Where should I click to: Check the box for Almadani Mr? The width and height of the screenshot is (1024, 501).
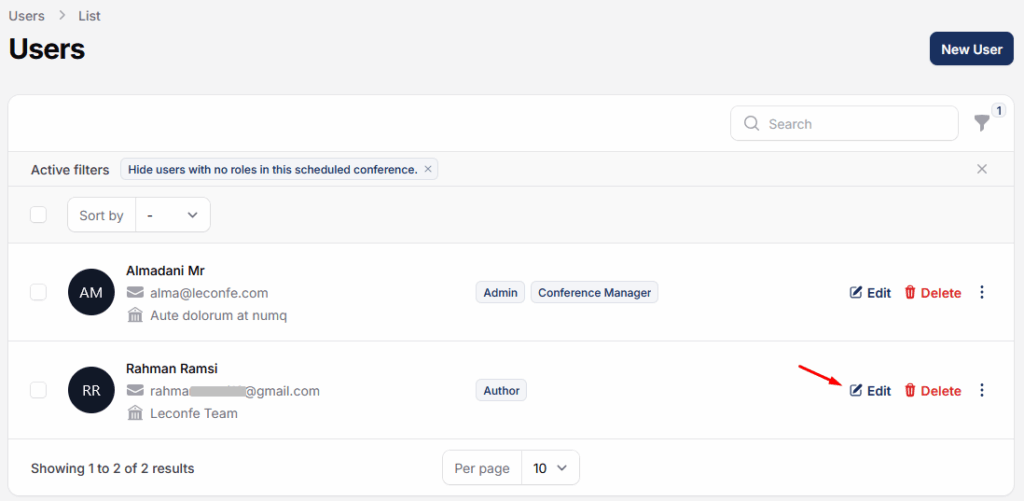[x=38, y=292]
